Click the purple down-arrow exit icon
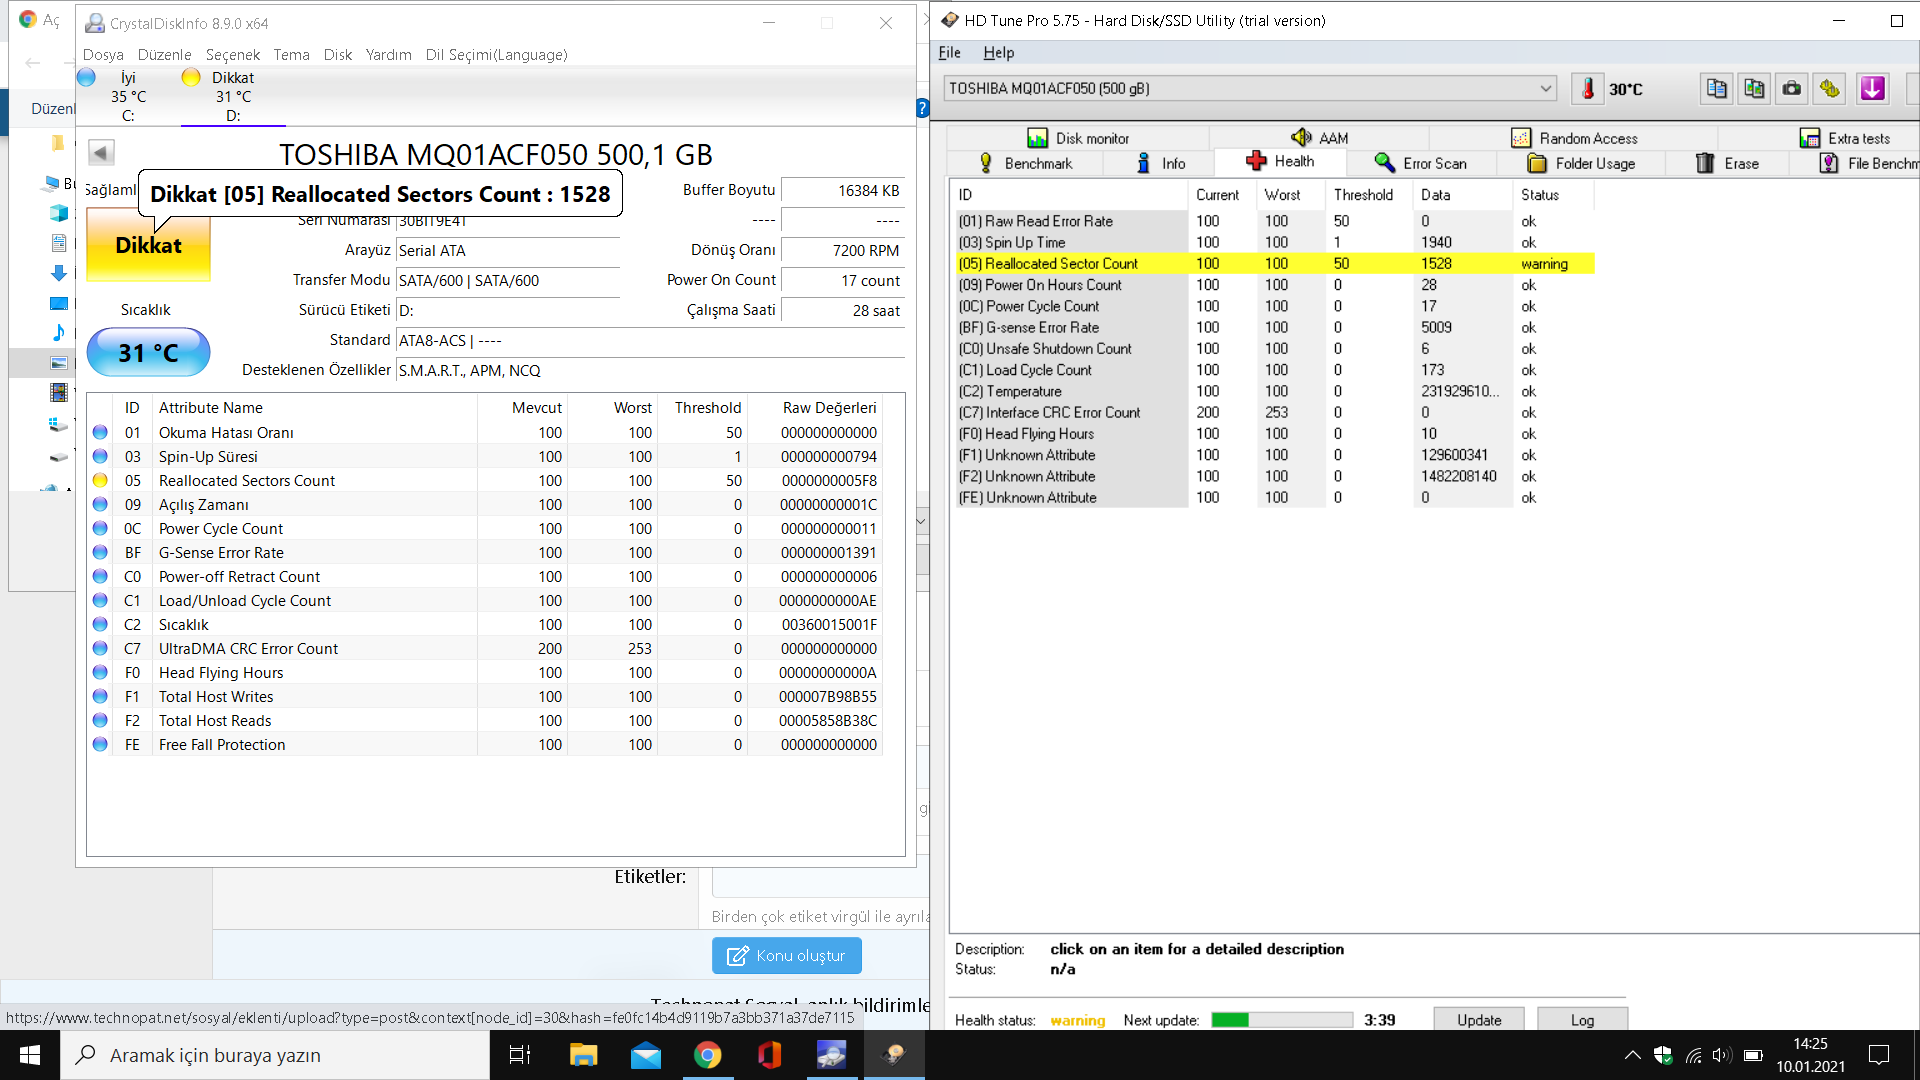 1872,89
